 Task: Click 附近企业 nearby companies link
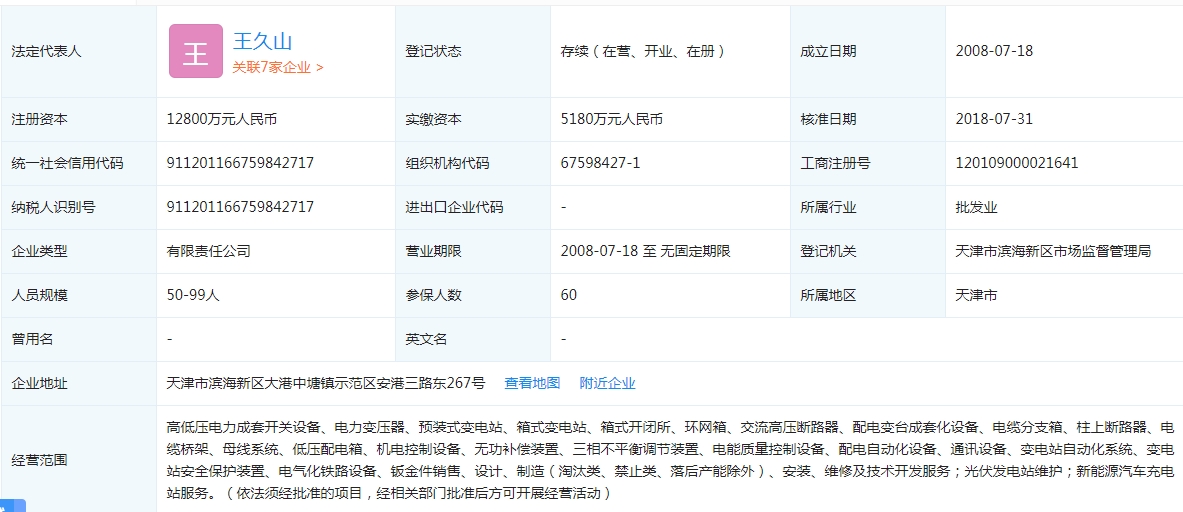[x=607, y=383]
